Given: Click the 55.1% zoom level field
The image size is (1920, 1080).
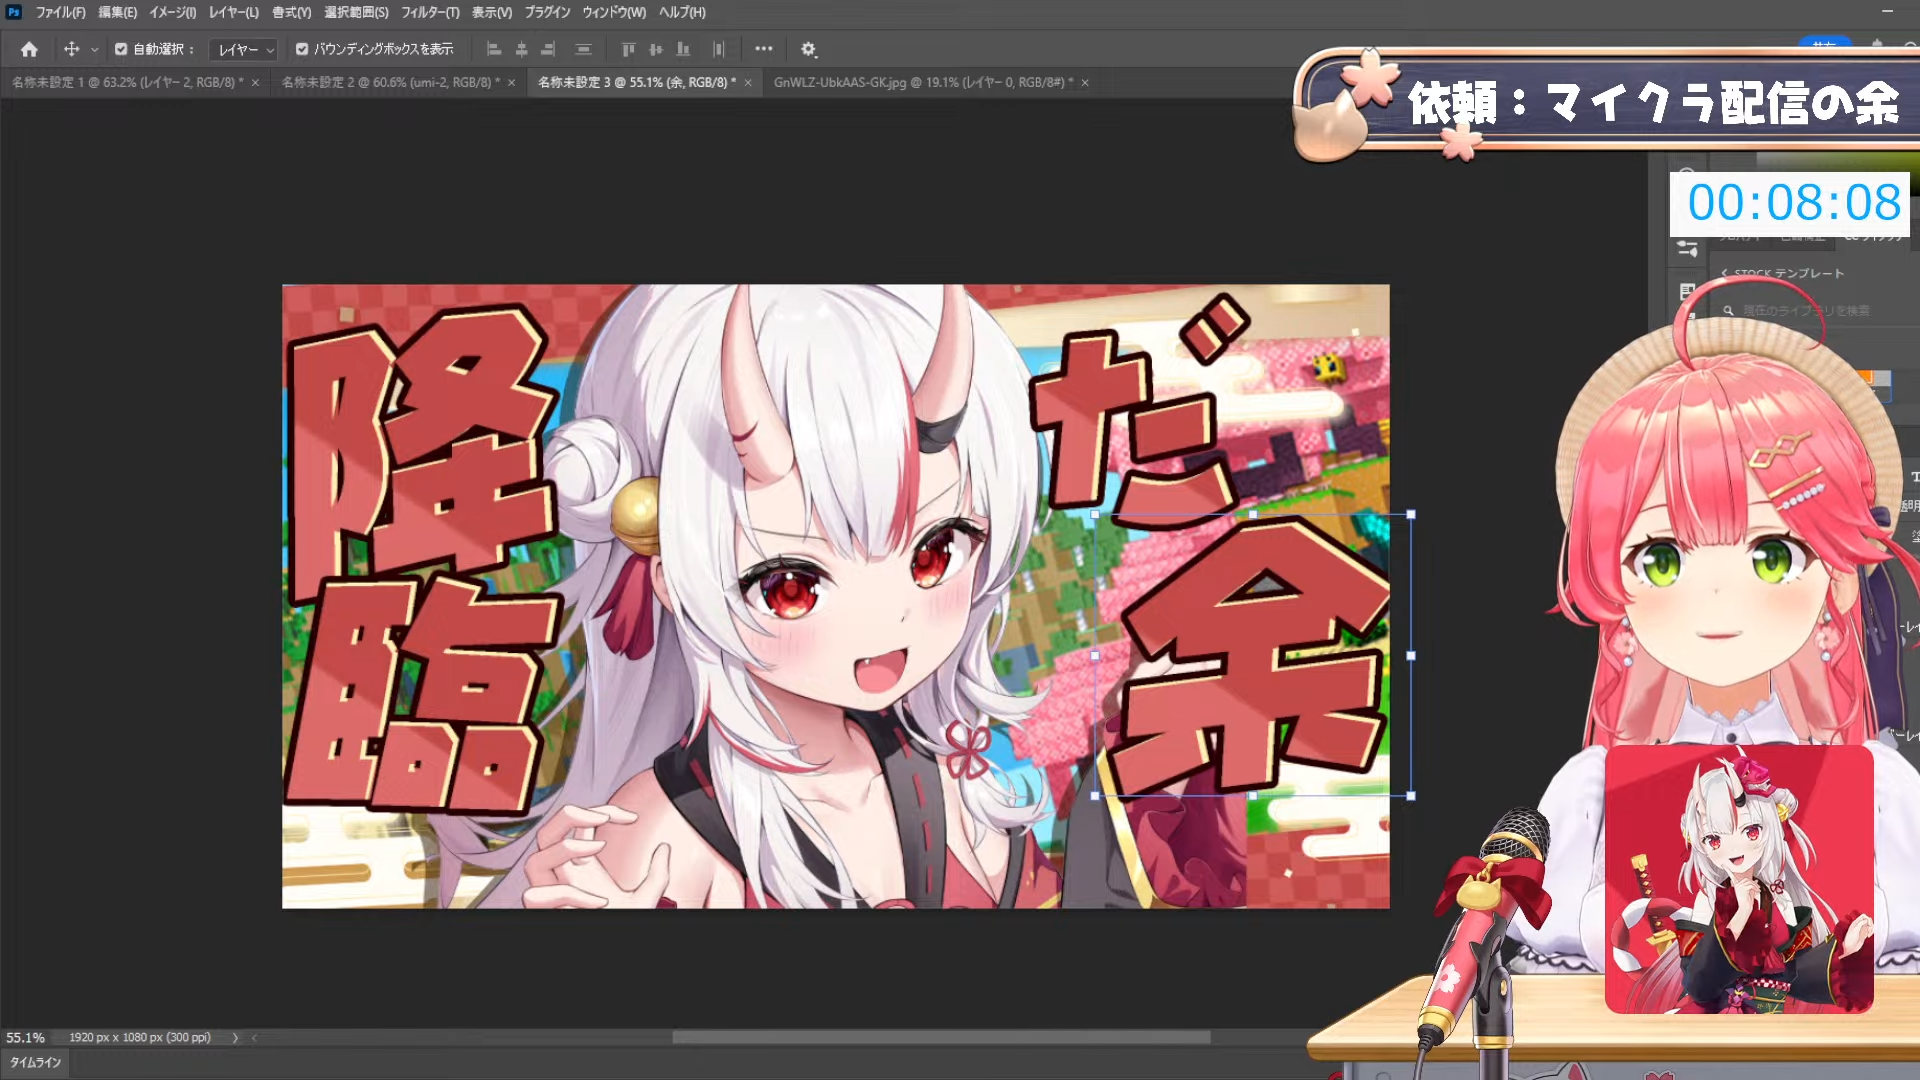Looking at the screenshot, I should [x=26, y=1038].
